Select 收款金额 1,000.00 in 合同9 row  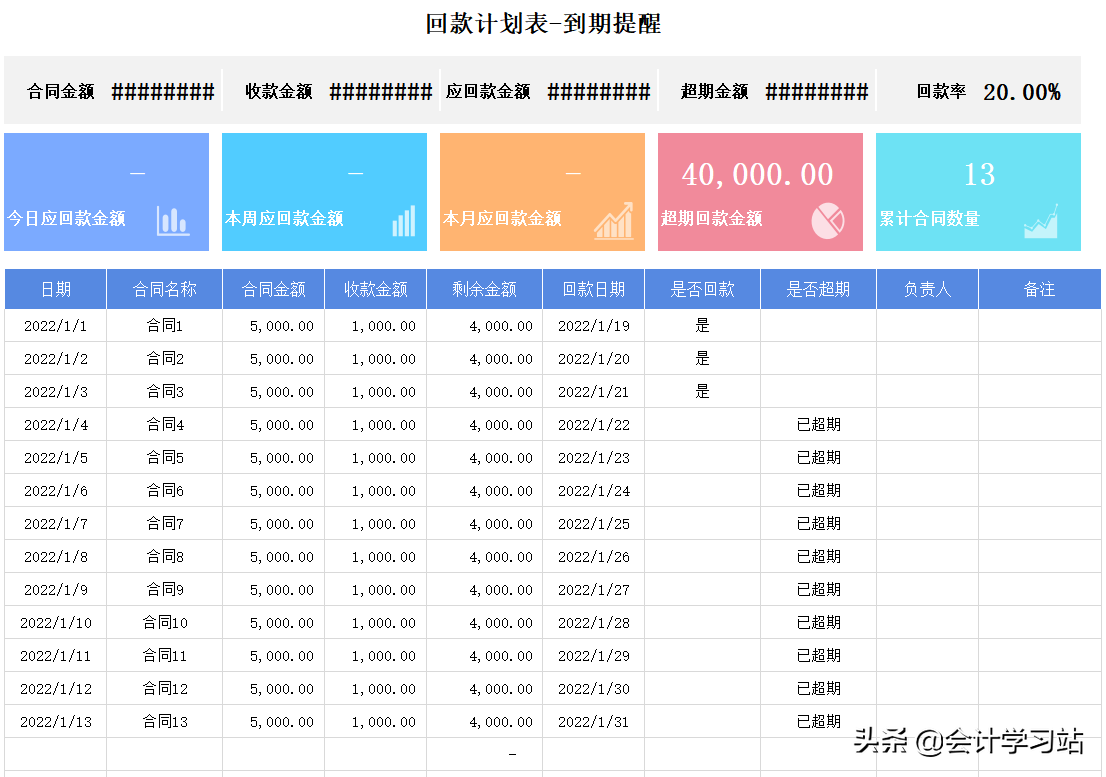(375, 589)
